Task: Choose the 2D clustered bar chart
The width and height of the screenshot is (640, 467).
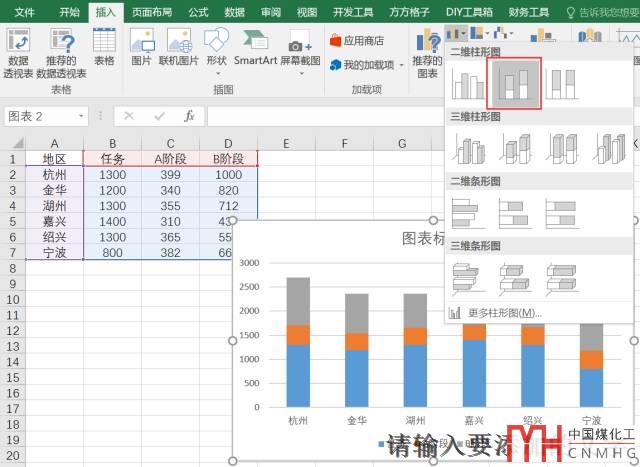Action: pos(468,212)
